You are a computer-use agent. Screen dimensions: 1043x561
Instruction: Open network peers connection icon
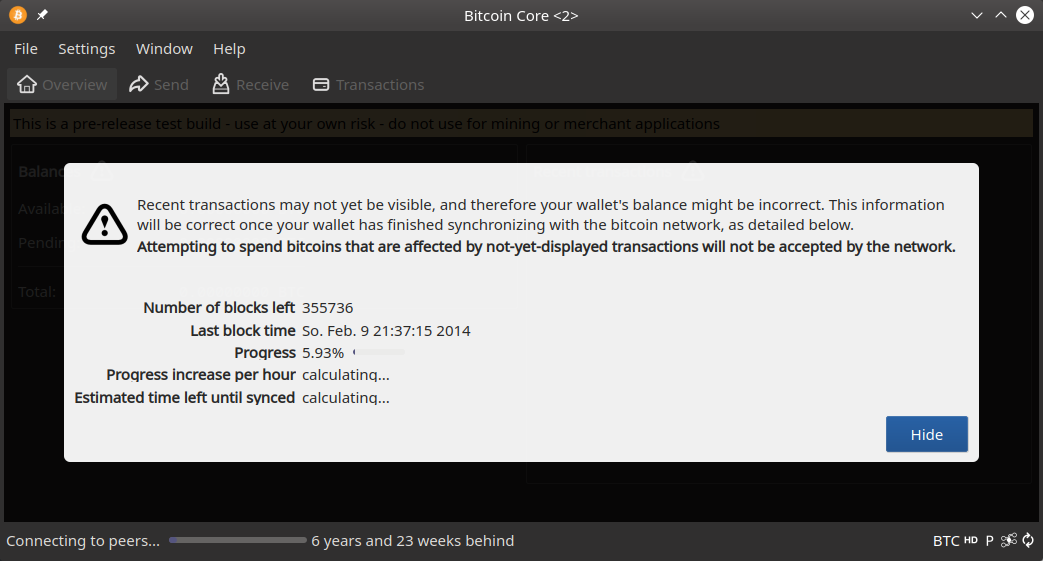pyautogui.click(x=1008, y=540)
